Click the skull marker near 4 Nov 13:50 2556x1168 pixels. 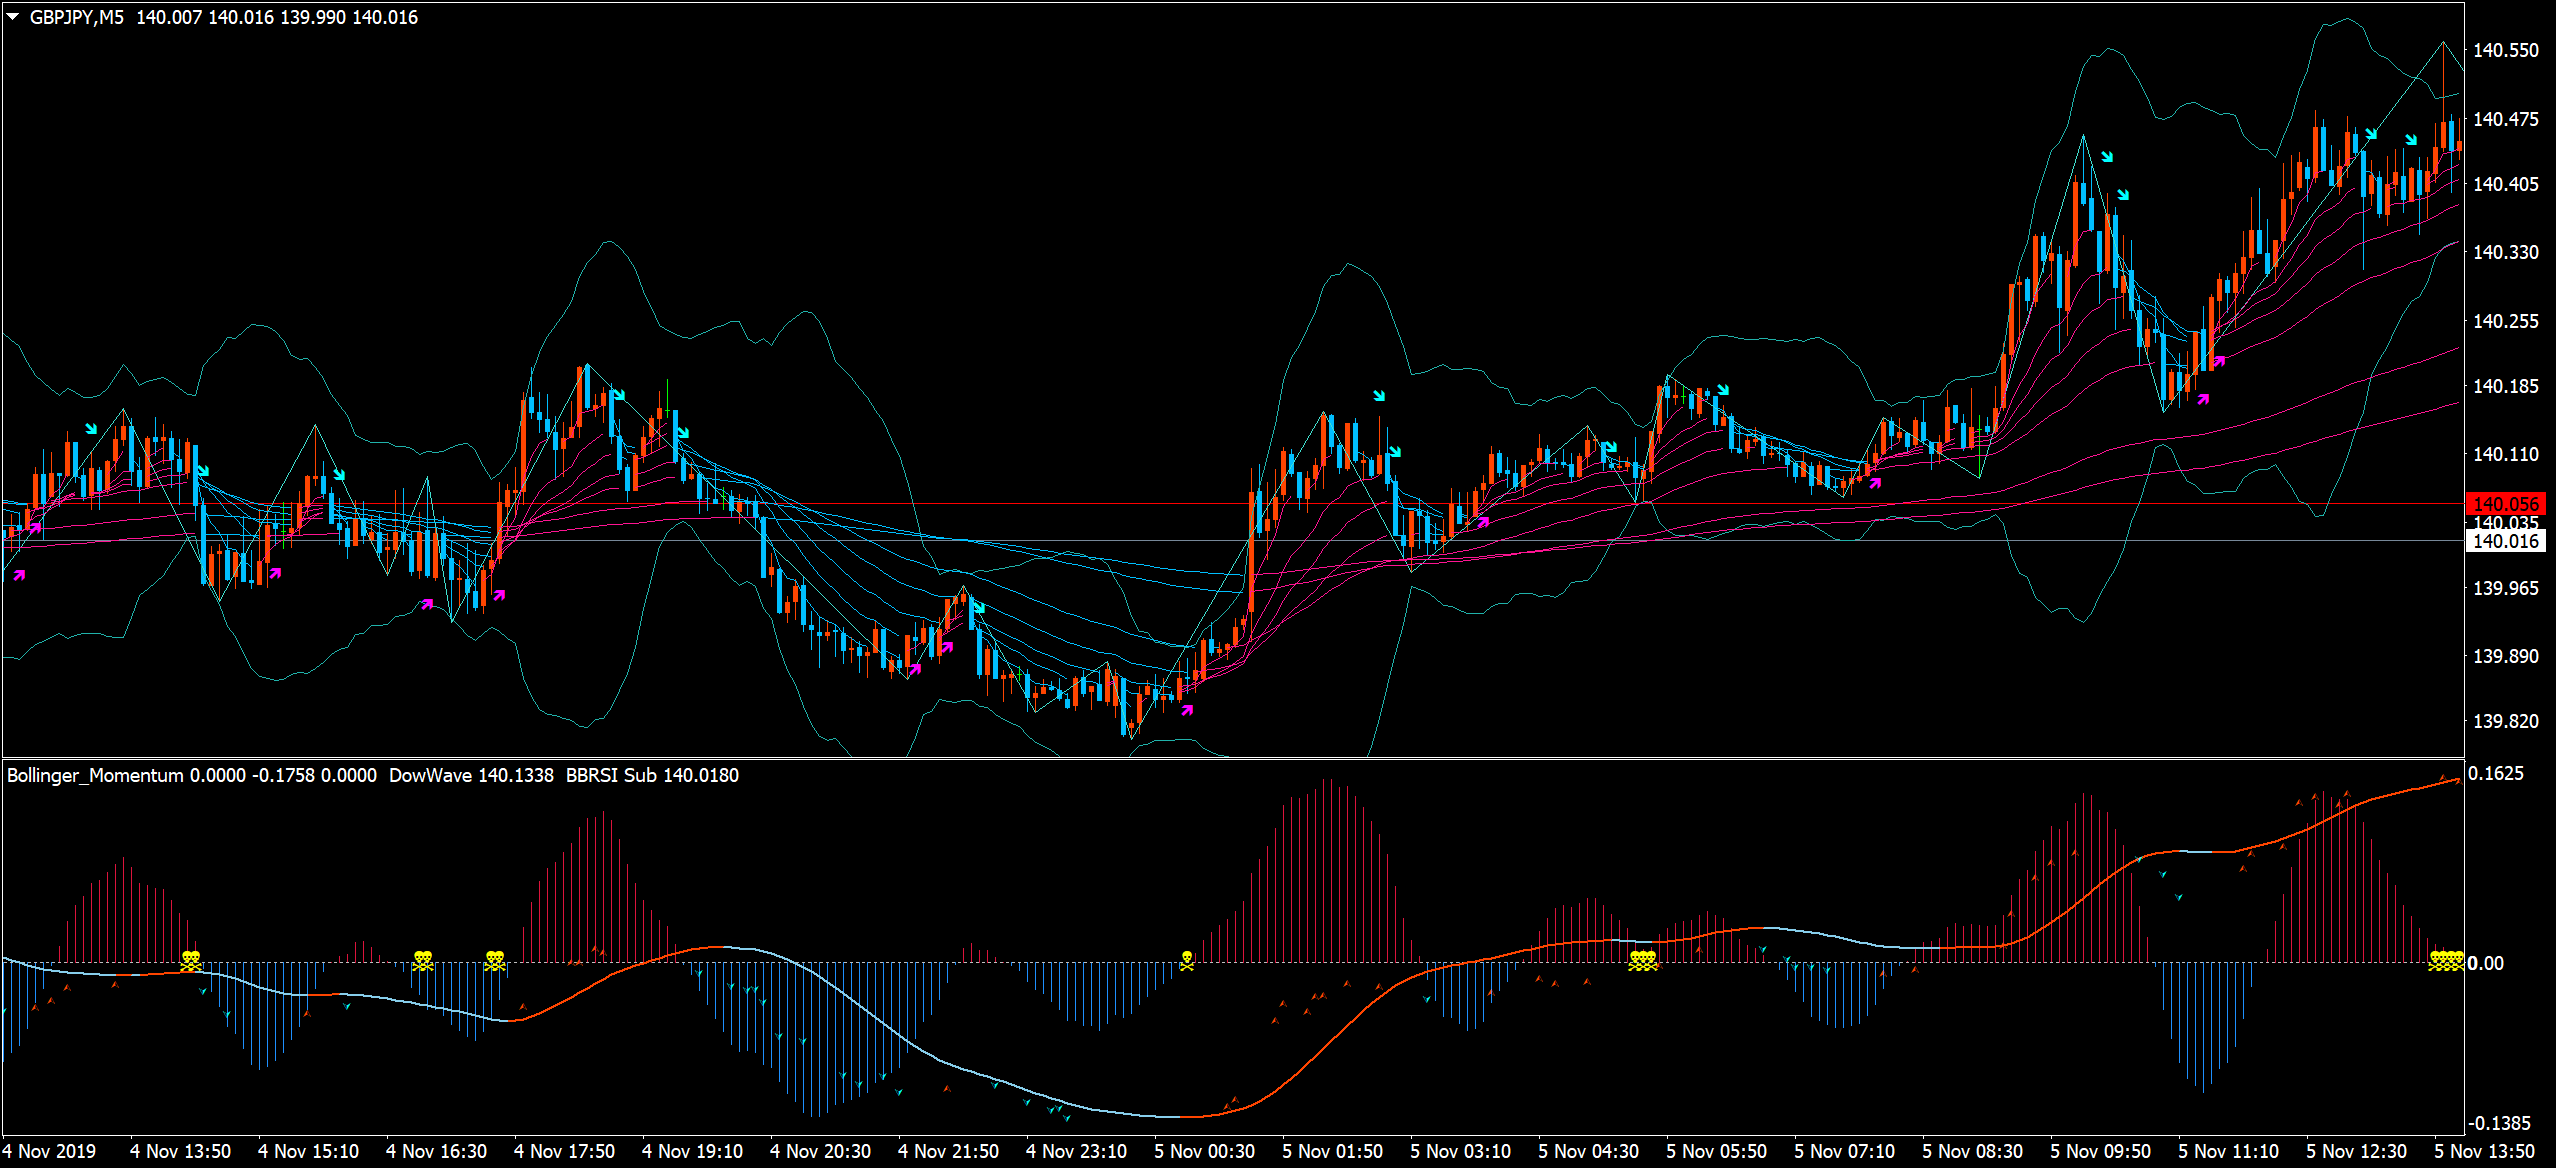tap(191, 961)
